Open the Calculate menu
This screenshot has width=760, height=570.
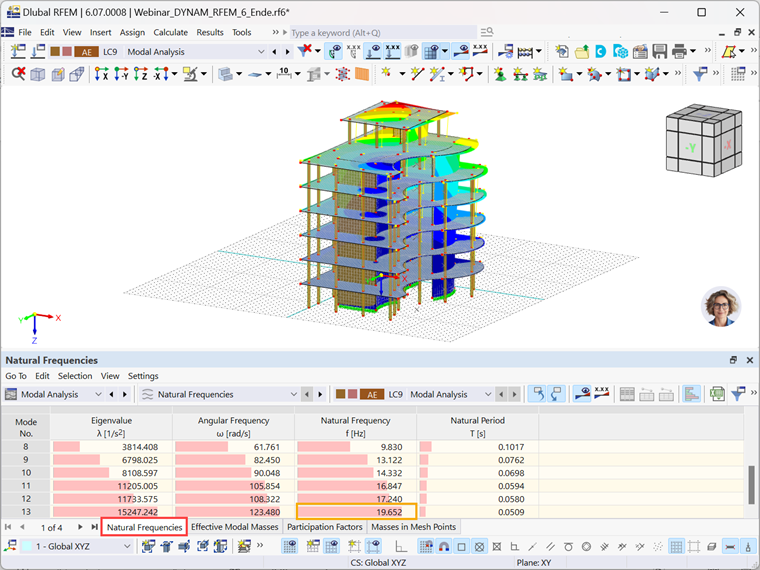pyautogui.click(x=171, y=32)
